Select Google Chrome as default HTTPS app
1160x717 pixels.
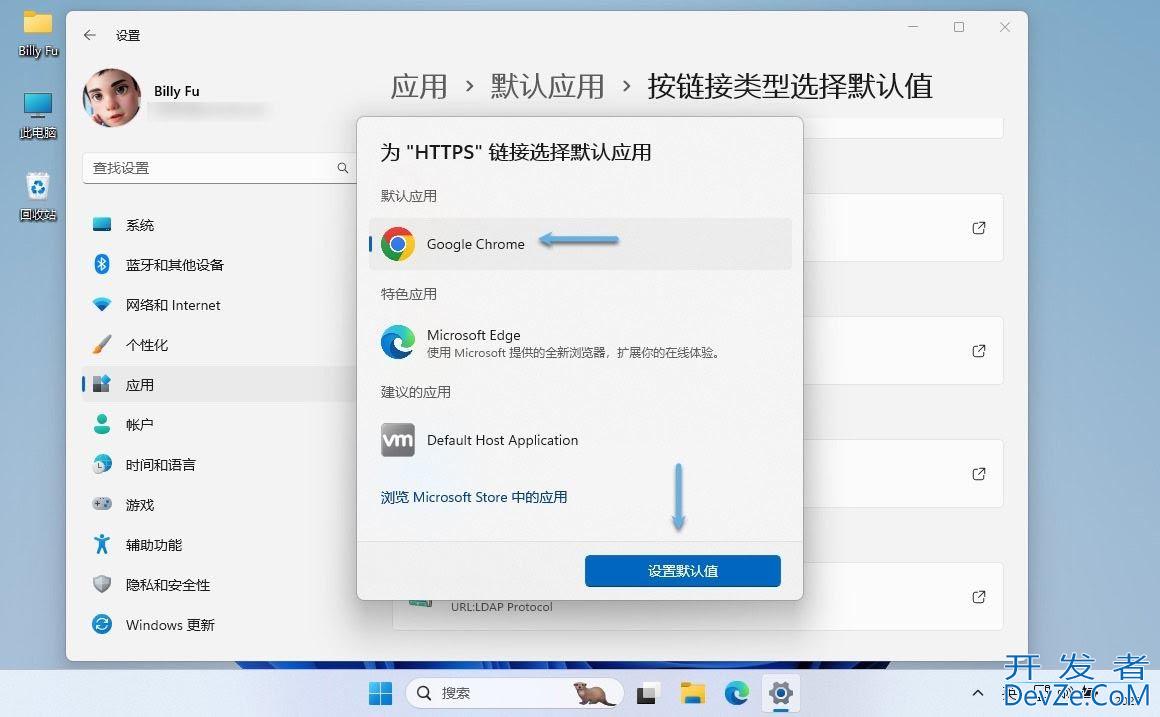click(580, 243)
